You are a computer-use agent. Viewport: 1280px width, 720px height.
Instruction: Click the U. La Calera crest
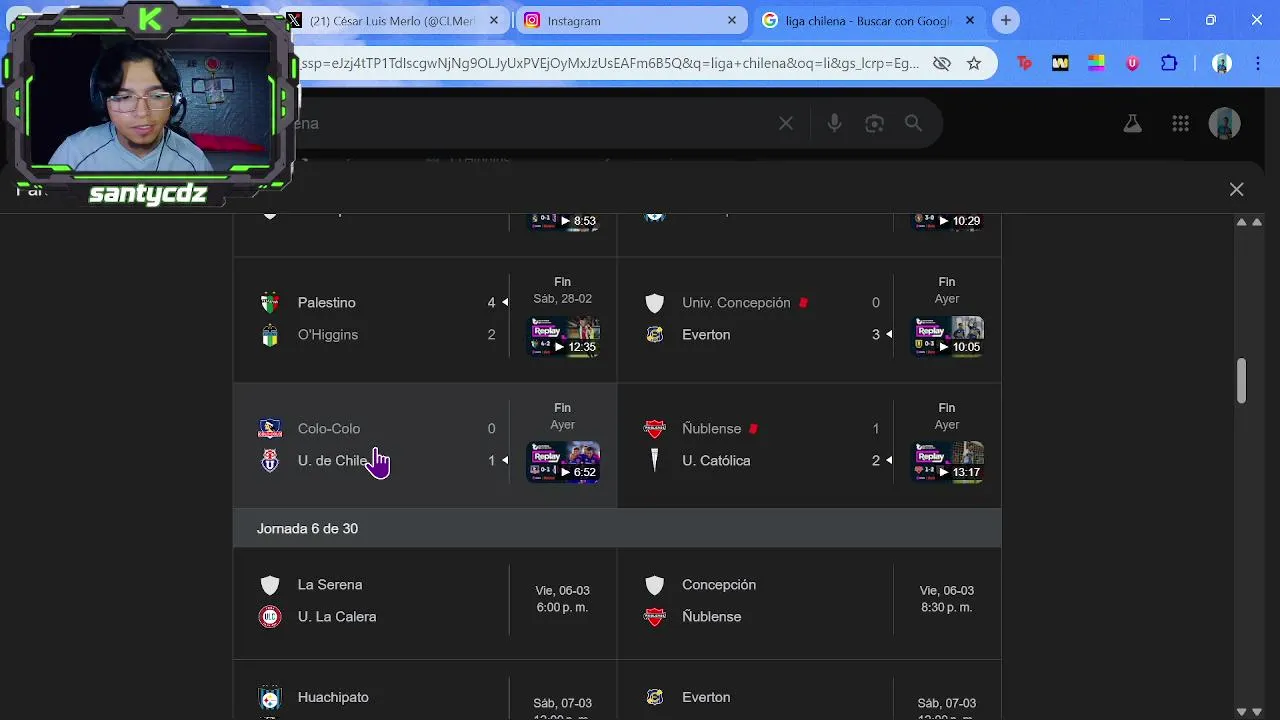point(269,616)
